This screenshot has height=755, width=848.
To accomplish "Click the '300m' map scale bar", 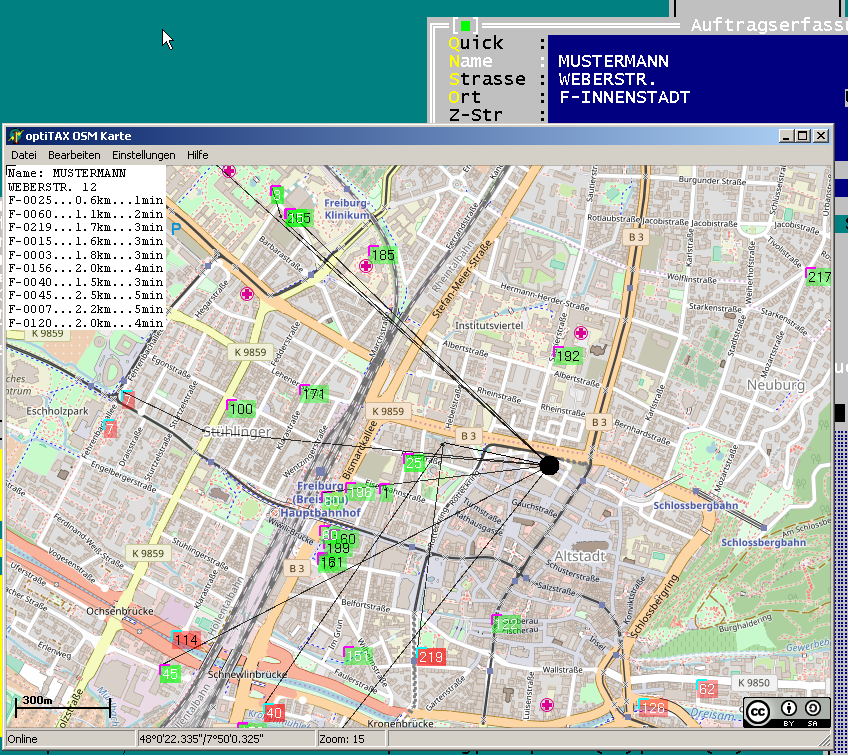I will point(63,706).
